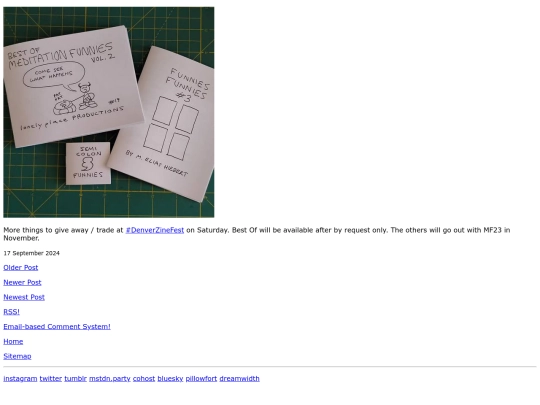The image size is (540, 405).
Task: Open the zine photo image
Action: click(x=108, y=112)
